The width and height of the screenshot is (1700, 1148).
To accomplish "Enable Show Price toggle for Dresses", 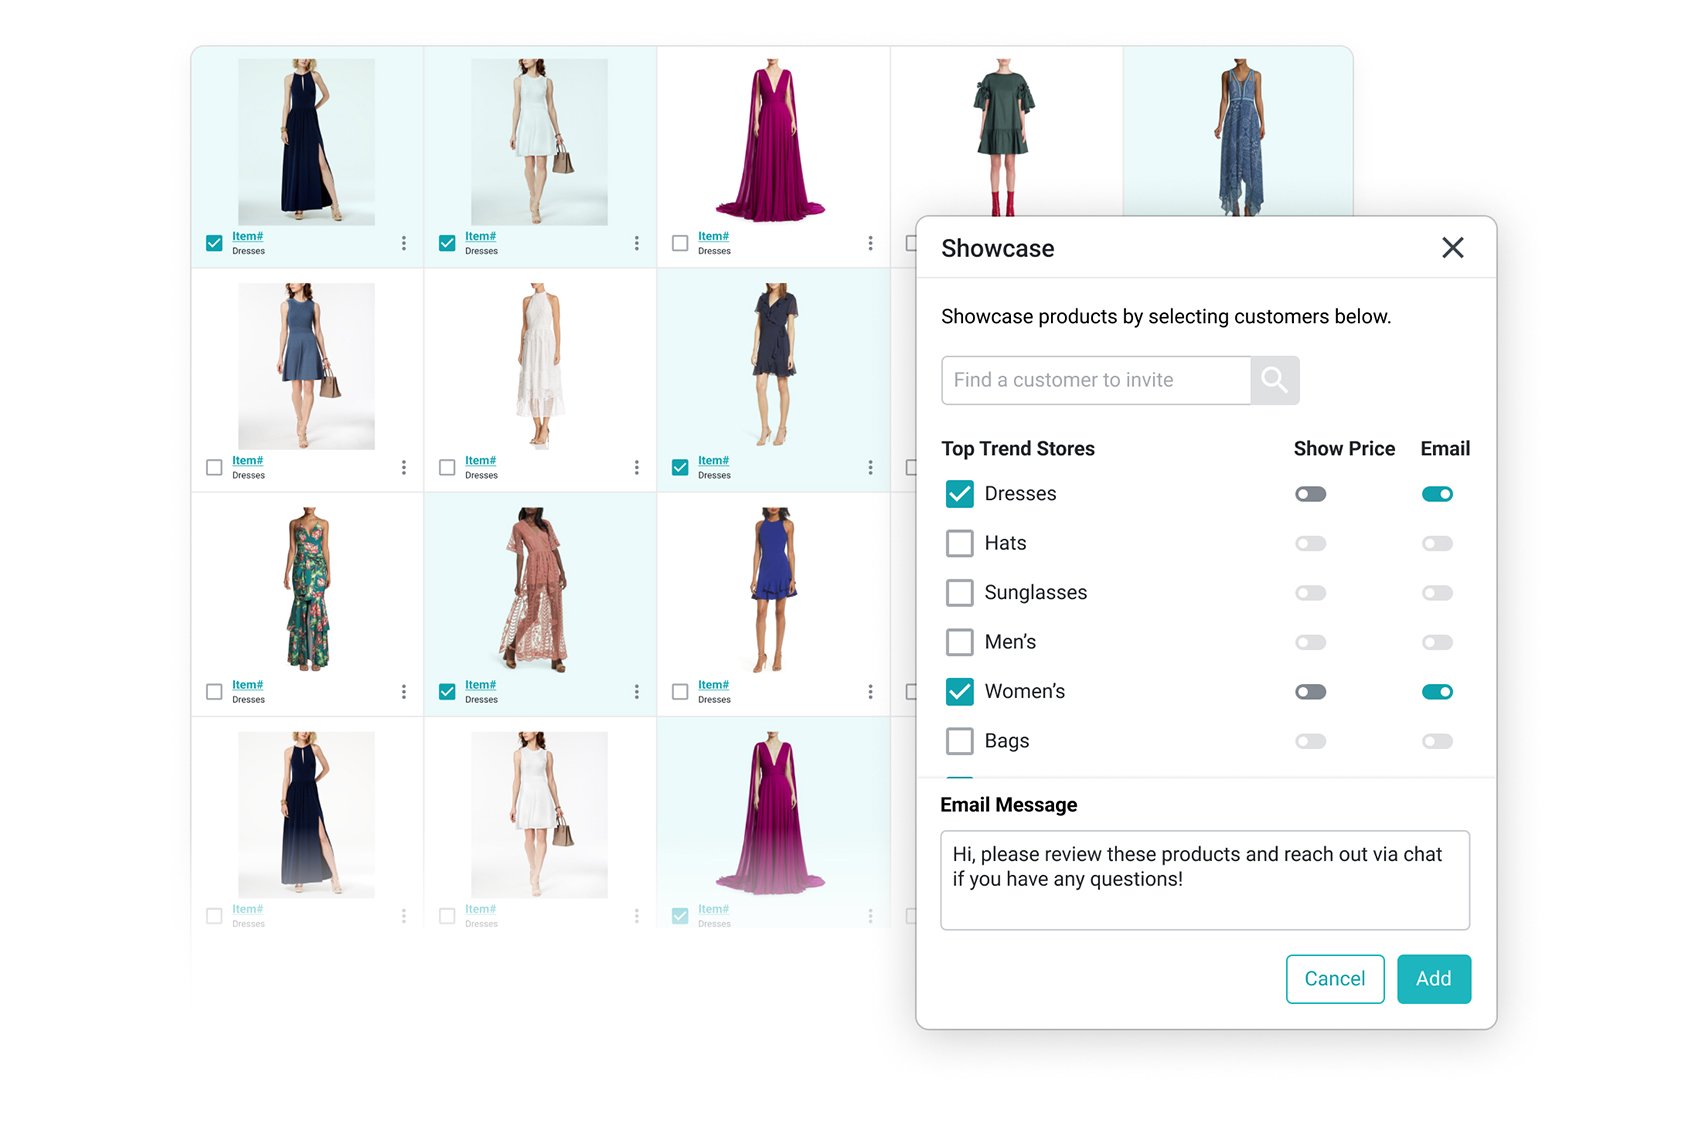I will coord(1310,494).
